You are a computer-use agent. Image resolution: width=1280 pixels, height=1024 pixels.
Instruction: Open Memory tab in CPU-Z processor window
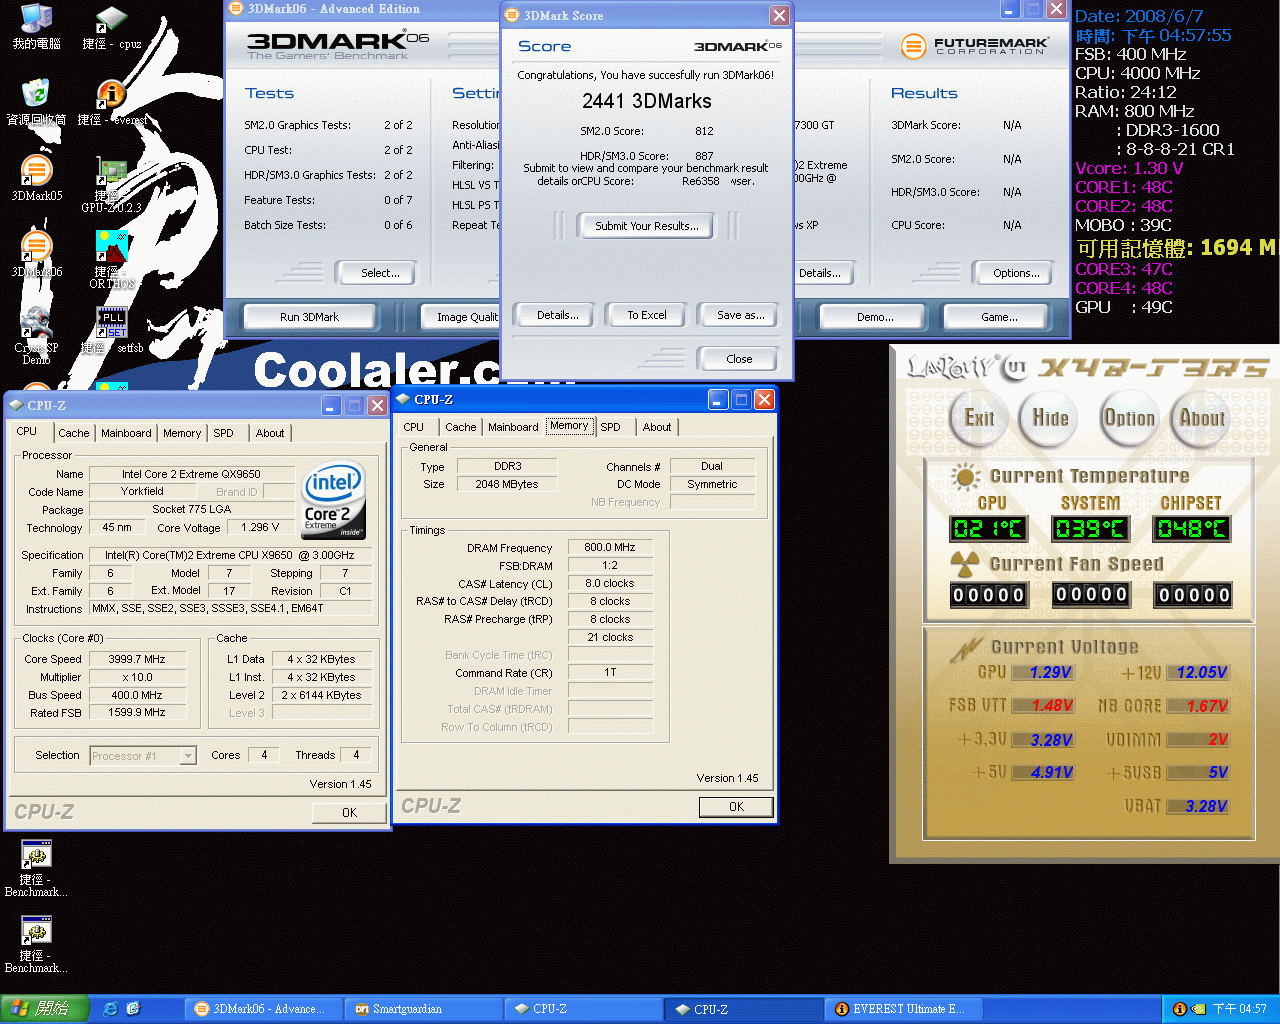pyautogui.click(x=182, y=433)
